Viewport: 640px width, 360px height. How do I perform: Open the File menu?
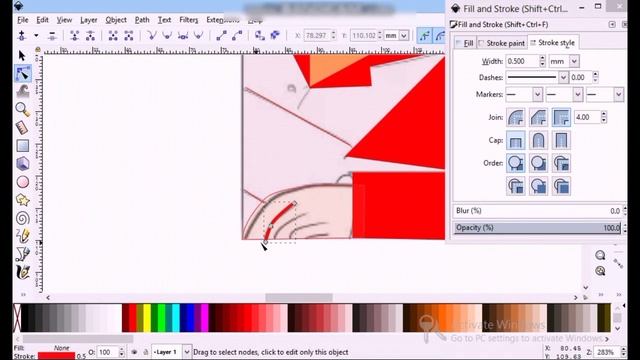(x=22, y=20)
